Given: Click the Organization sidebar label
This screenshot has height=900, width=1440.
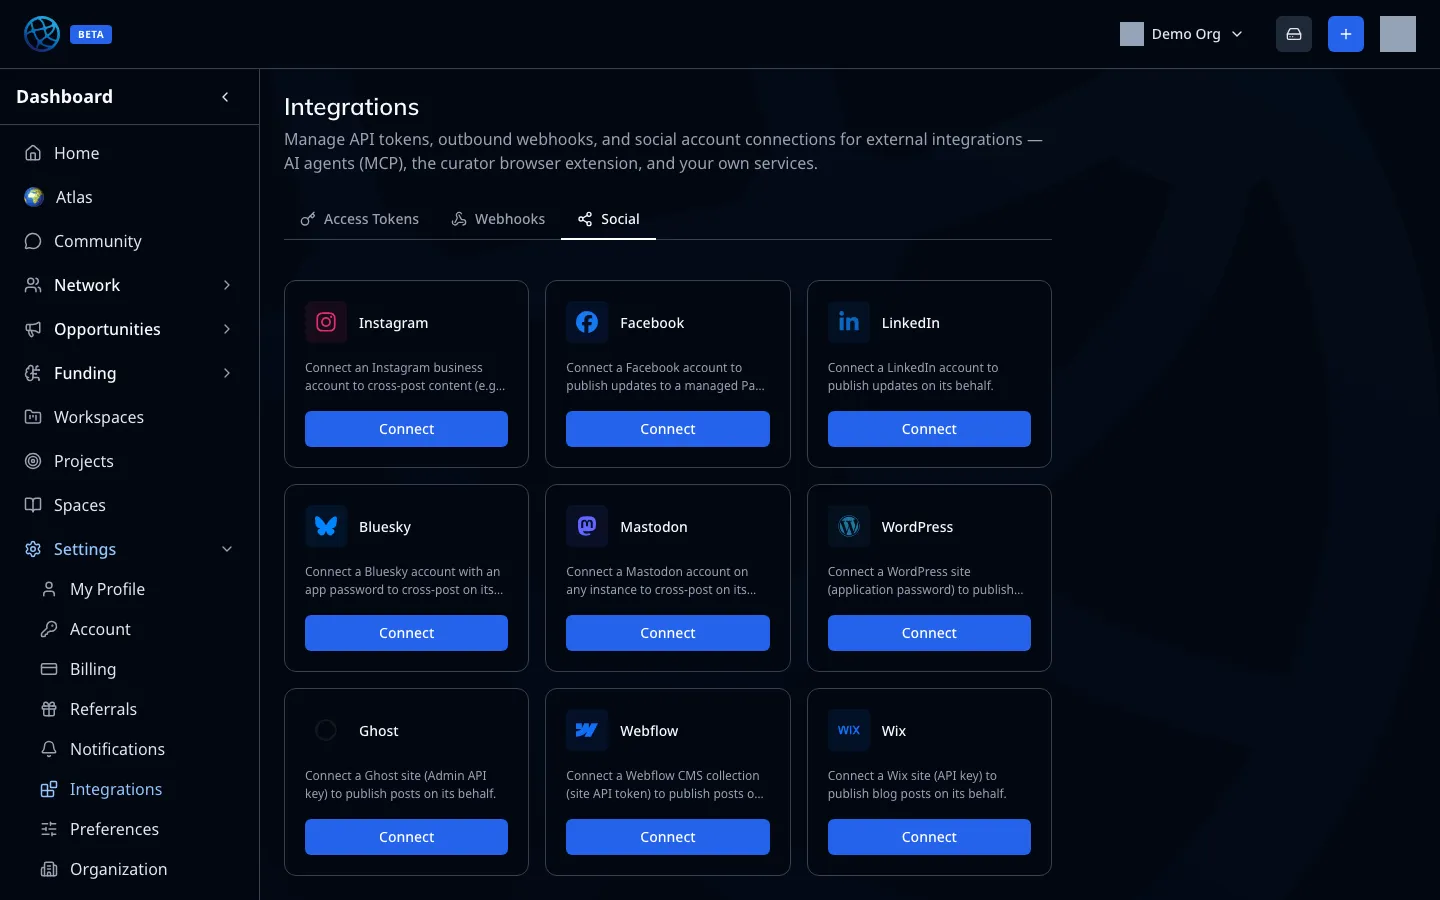Looking at the screenshot, I should pos(118,869).
